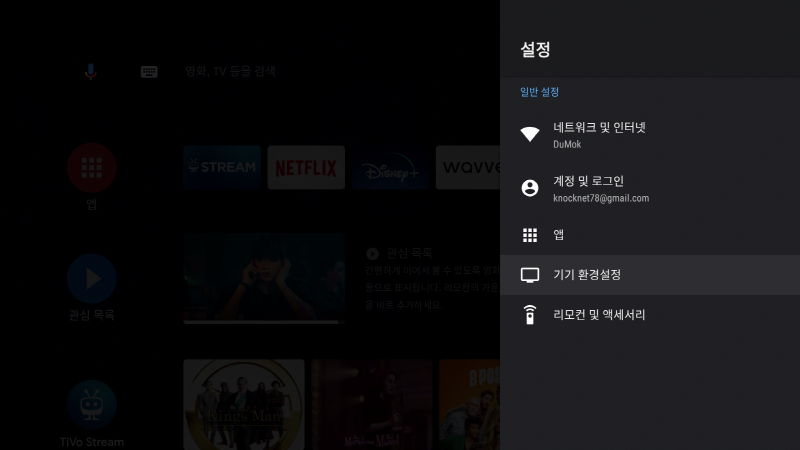Select the watchlist preview video thumbnail
Viewport: 800px width, 450px height.
264,278
